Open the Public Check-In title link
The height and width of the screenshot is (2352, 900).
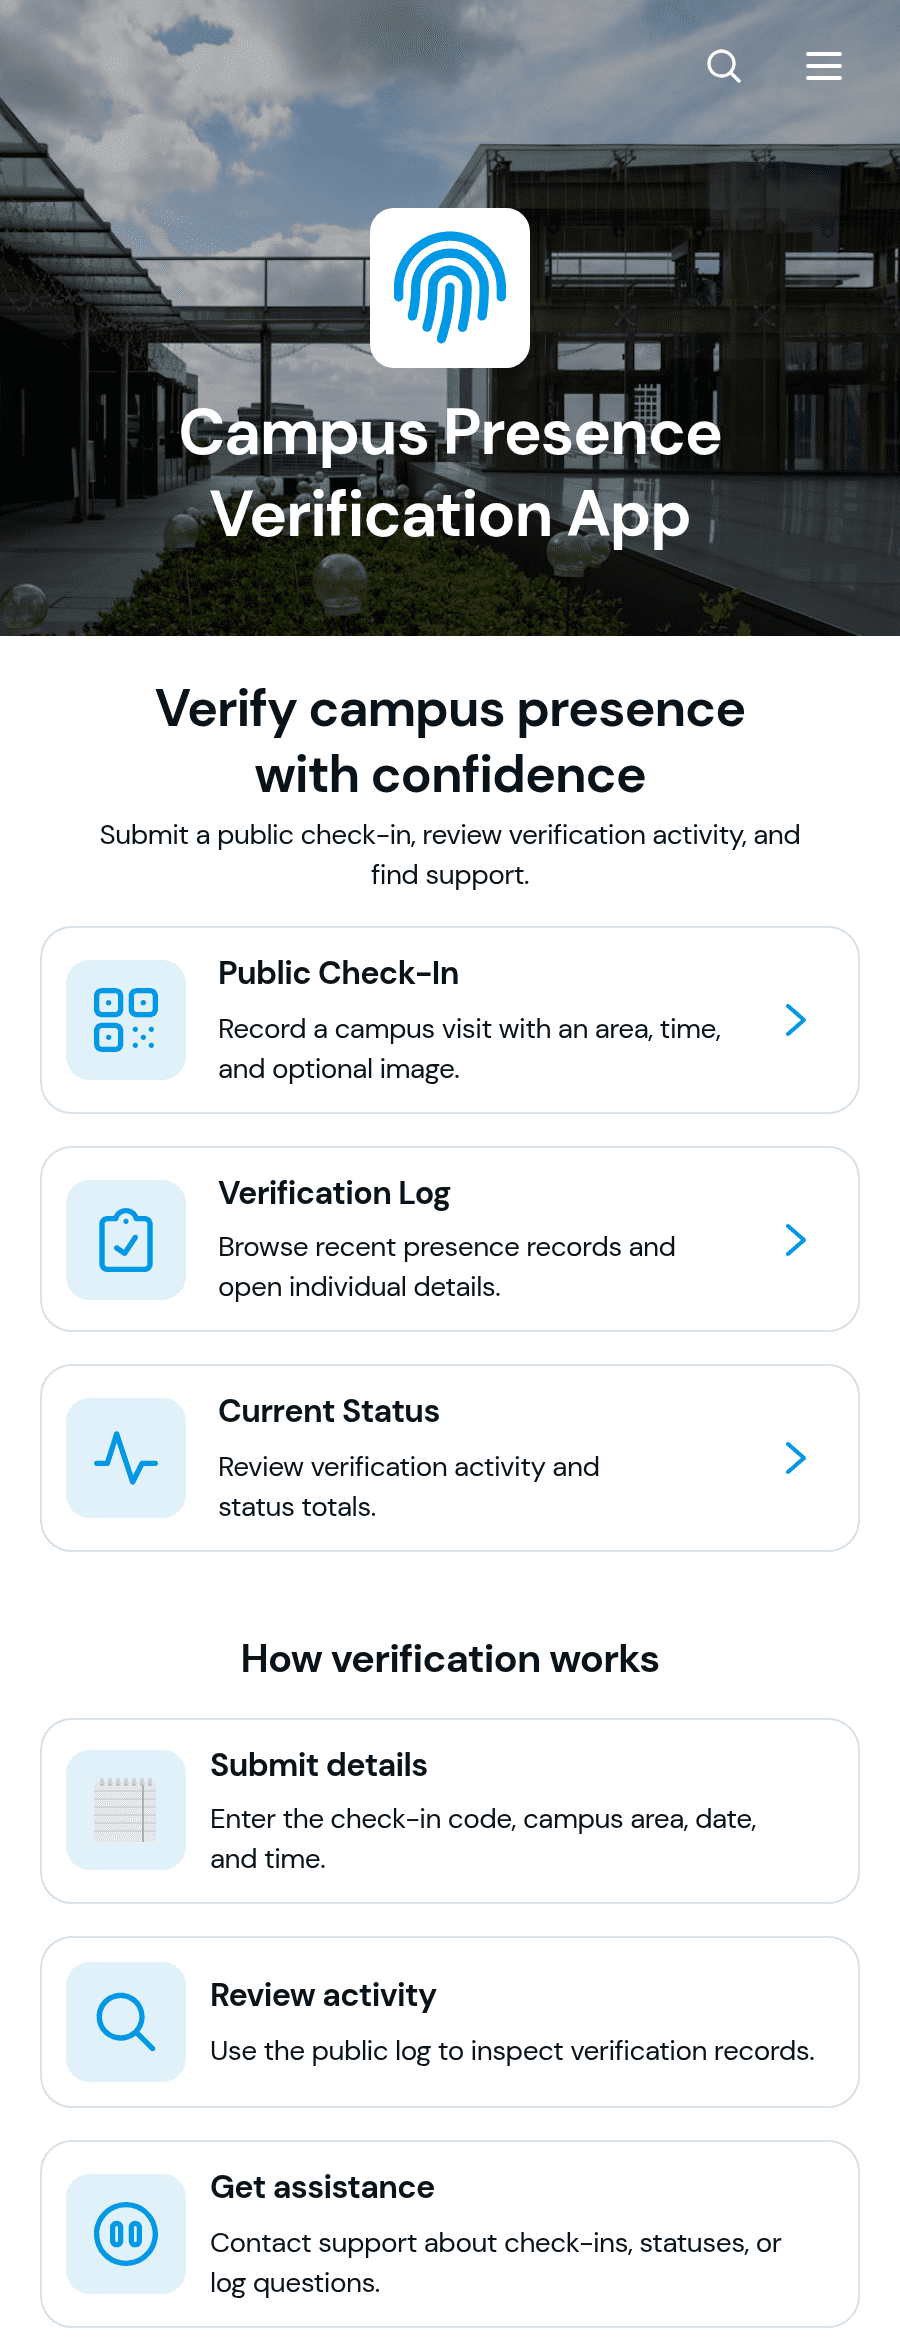[x=338, y=973]
